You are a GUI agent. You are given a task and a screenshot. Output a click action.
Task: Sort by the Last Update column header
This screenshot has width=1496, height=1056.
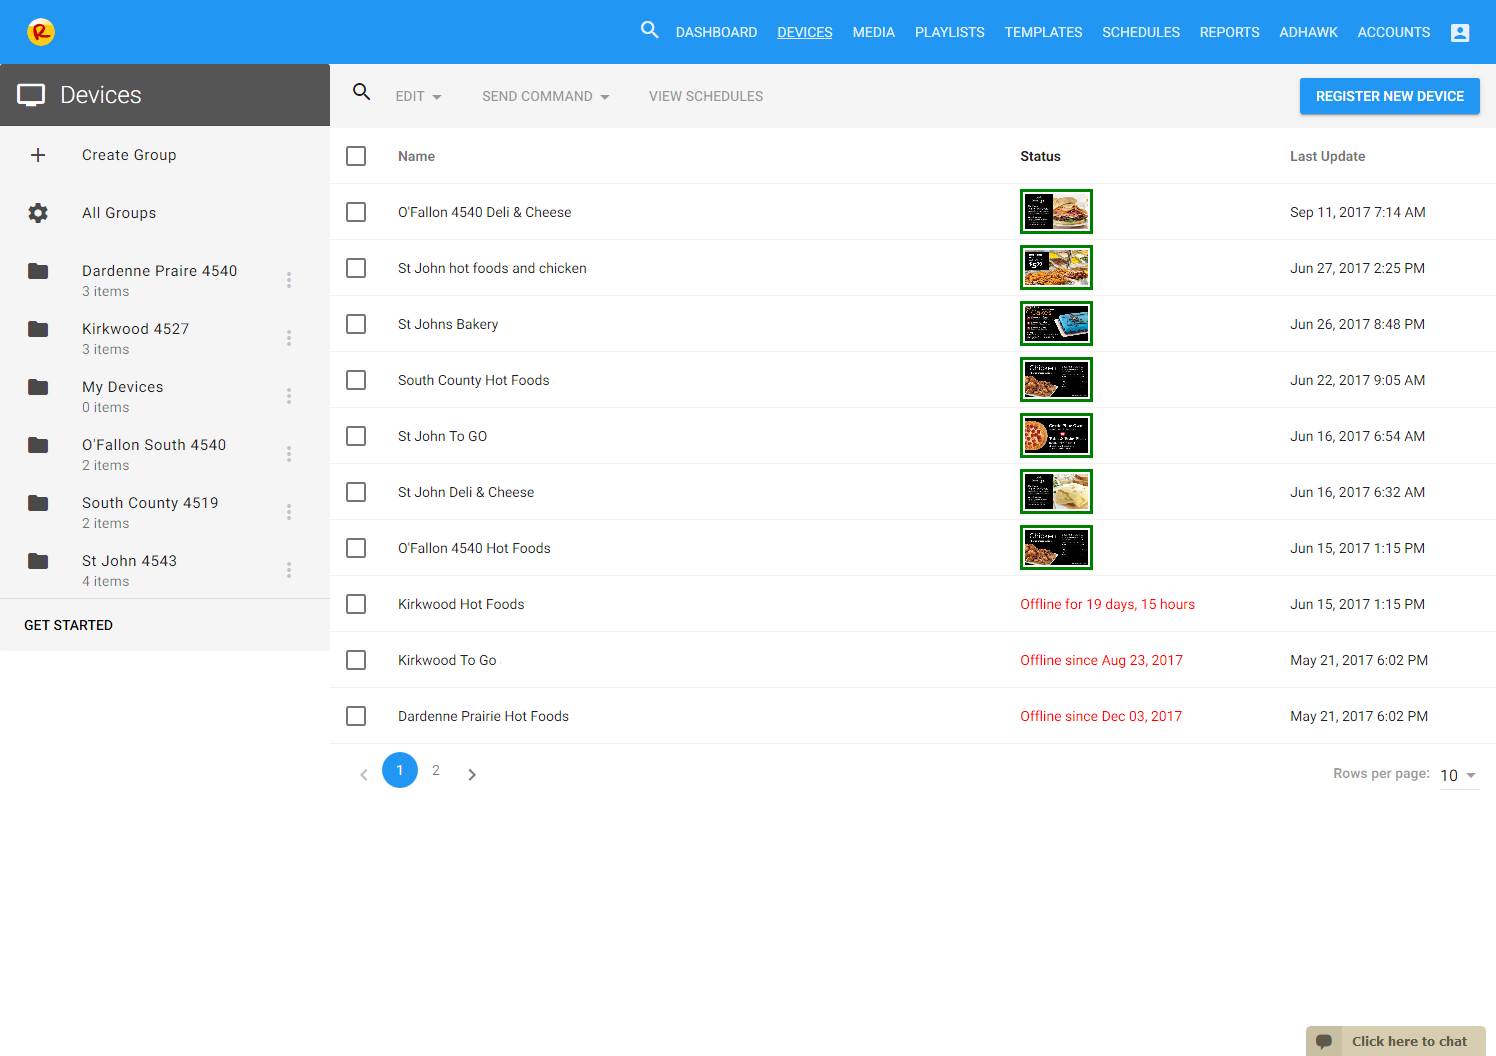(x=1327, y=156)
